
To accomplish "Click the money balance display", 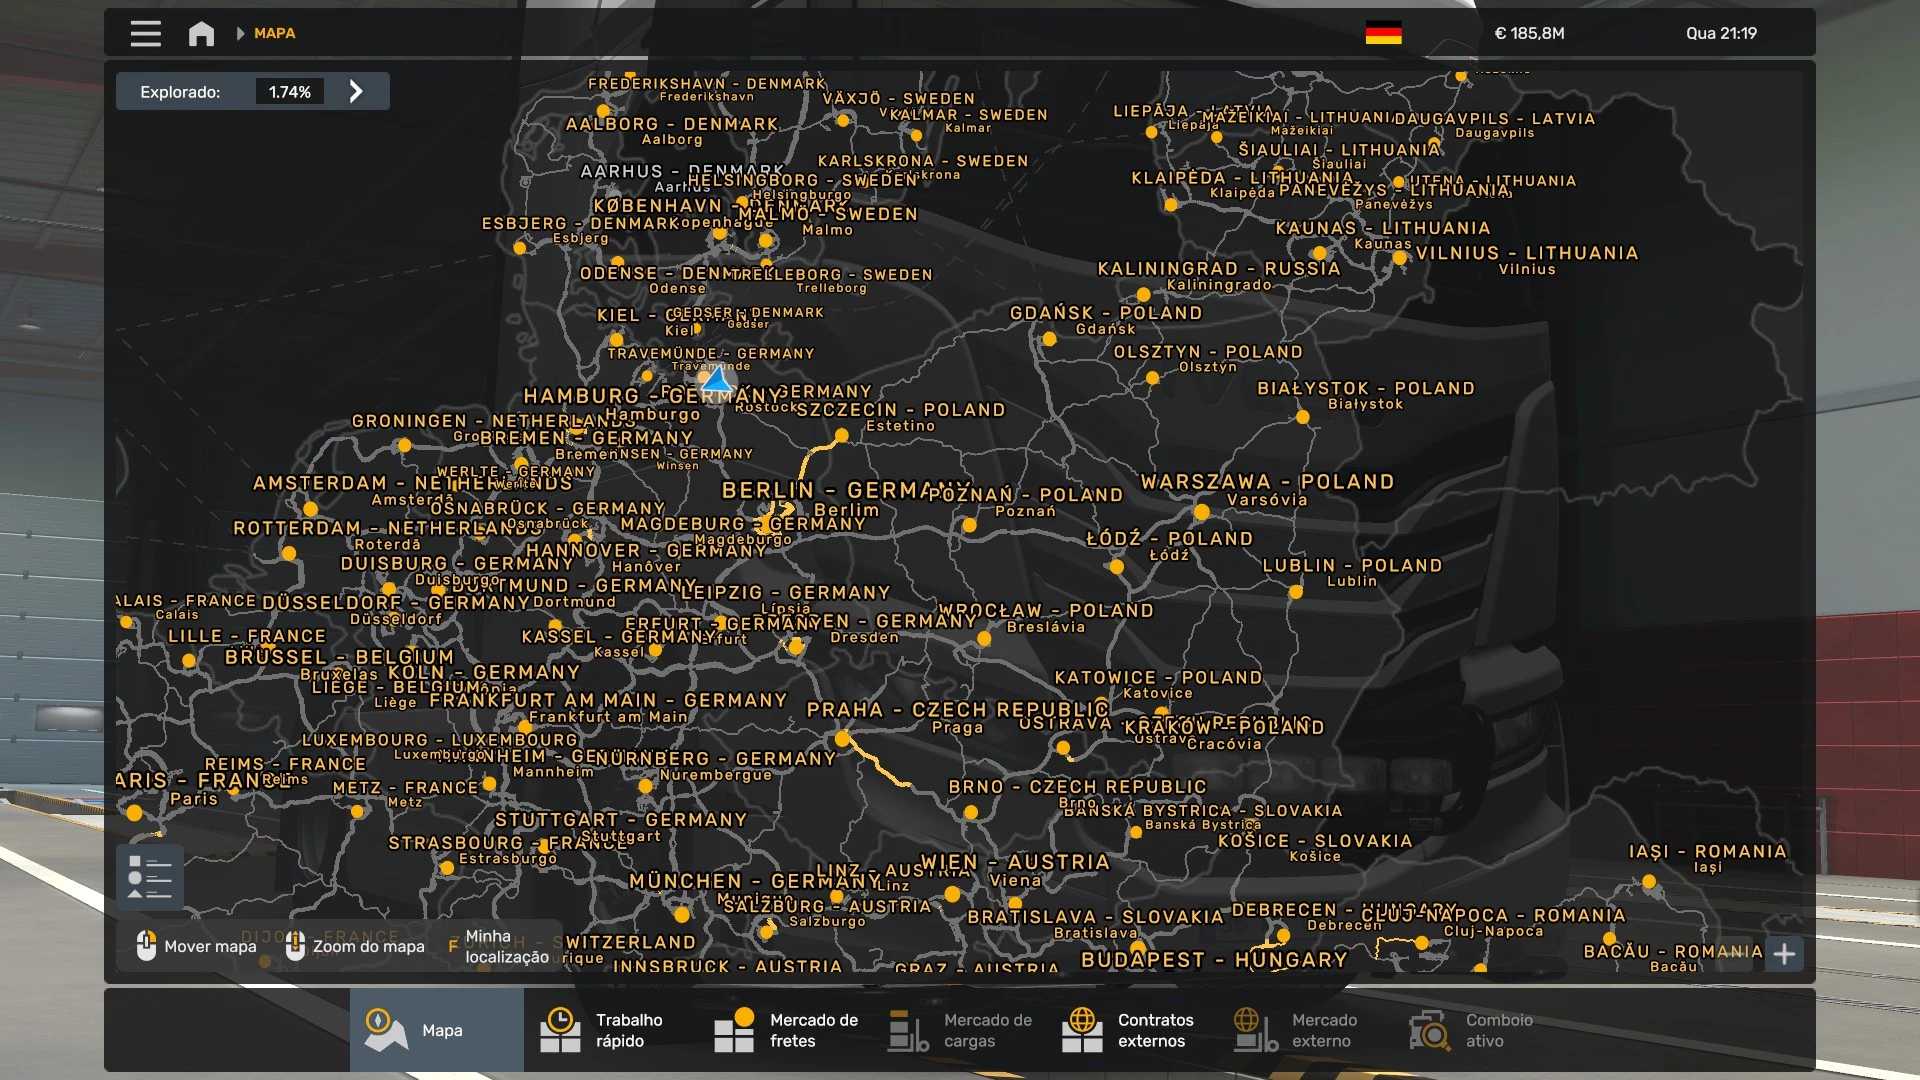I will click(x=1529, y=33).
